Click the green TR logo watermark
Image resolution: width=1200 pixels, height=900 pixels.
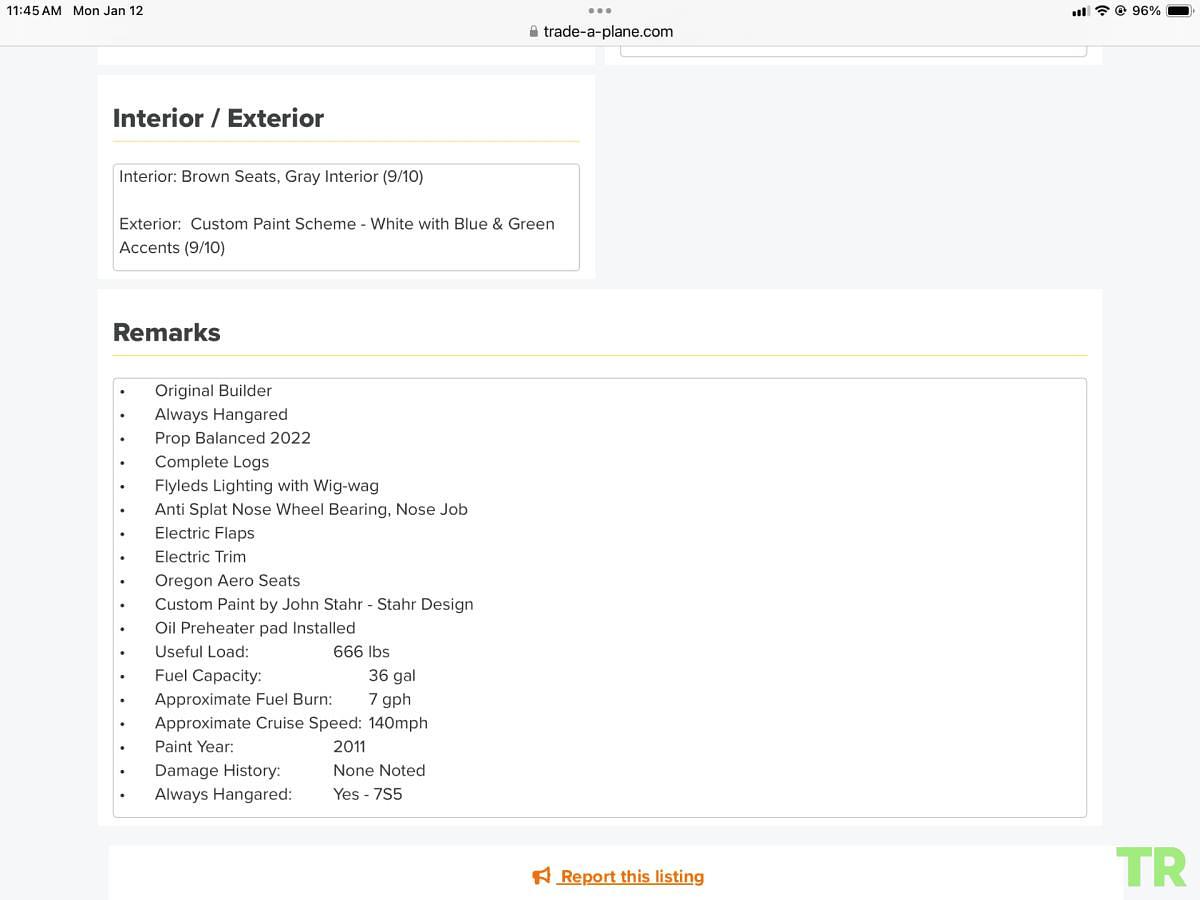[x=1152, y=866]
